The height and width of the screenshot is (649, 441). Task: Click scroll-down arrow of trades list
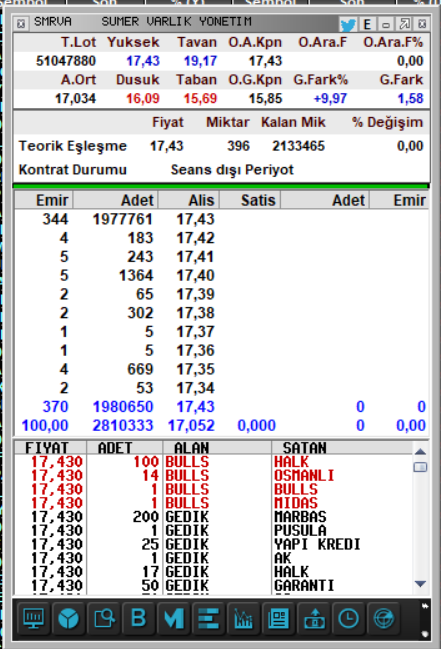420,584
